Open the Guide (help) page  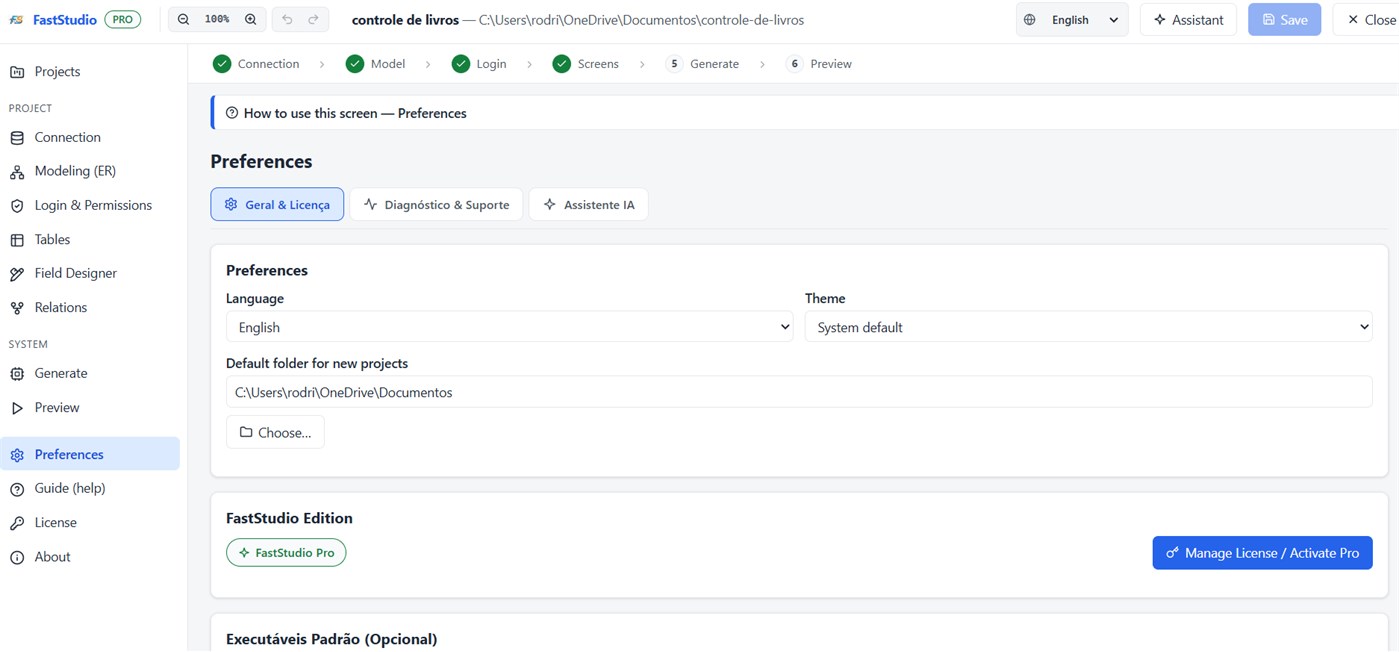click(90, 488)
